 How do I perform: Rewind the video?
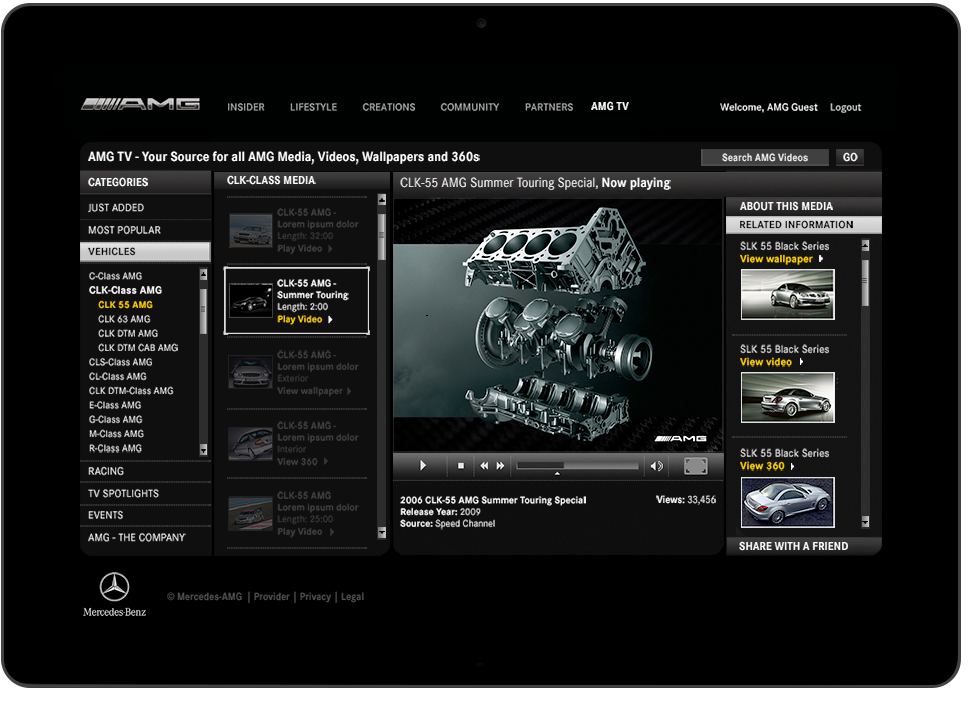pos(484,466)
